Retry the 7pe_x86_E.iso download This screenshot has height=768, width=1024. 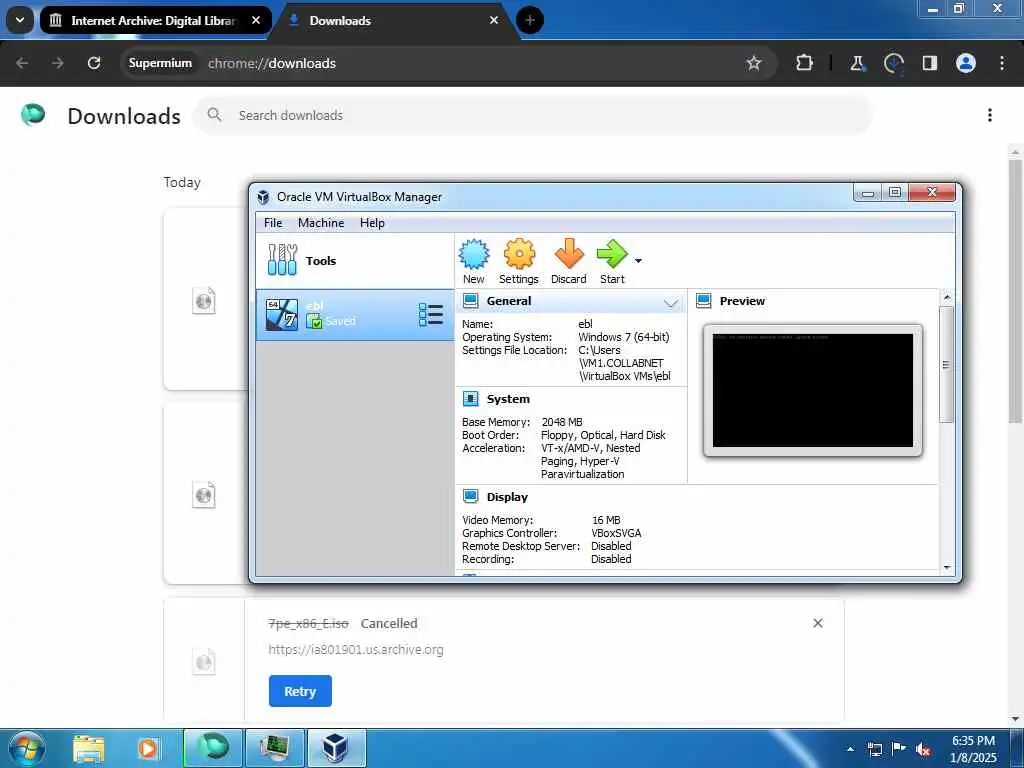[x=300, y=691]
